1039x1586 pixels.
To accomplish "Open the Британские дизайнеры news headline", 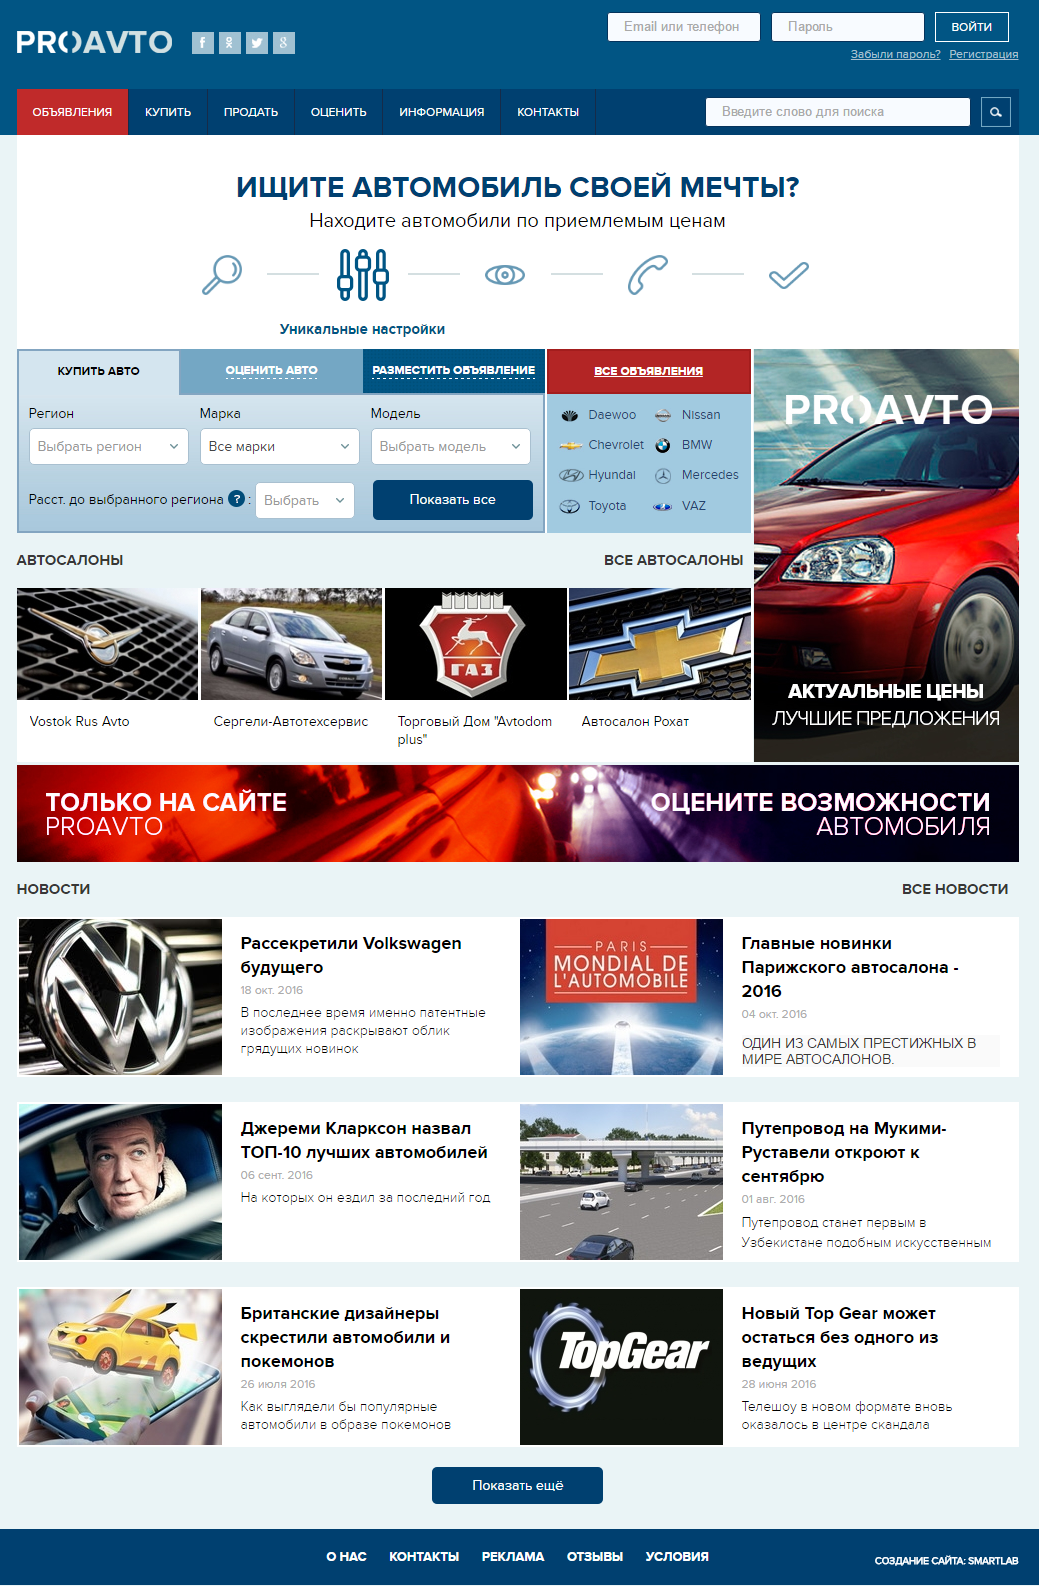I will tap(345, 1338).
